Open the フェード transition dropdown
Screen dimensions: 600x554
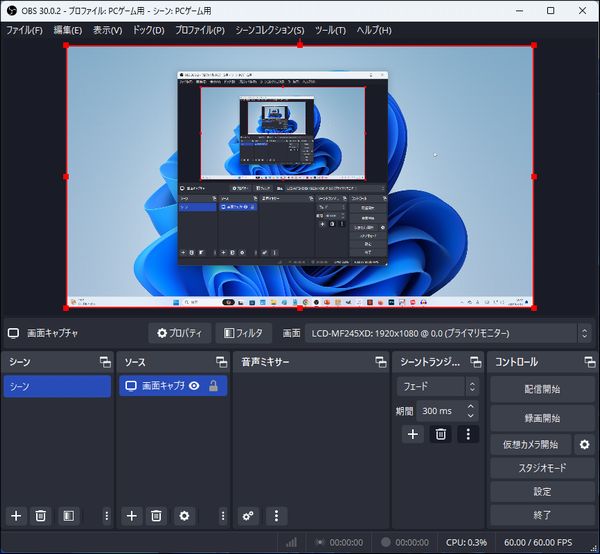[437, 386]
